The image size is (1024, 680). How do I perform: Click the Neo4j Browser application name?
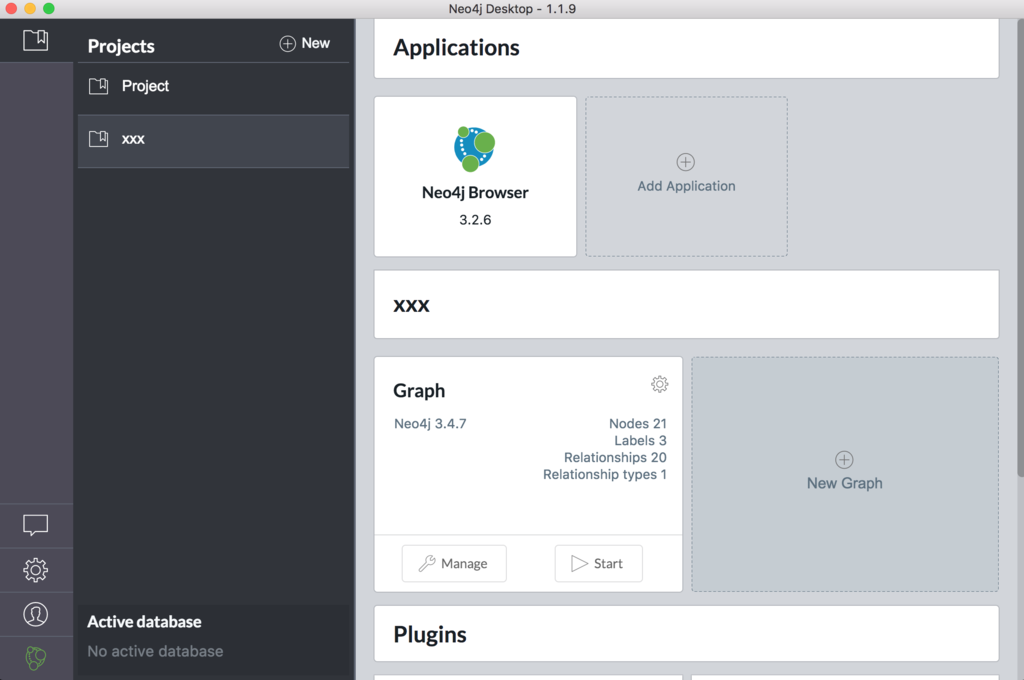pos(475,193)
